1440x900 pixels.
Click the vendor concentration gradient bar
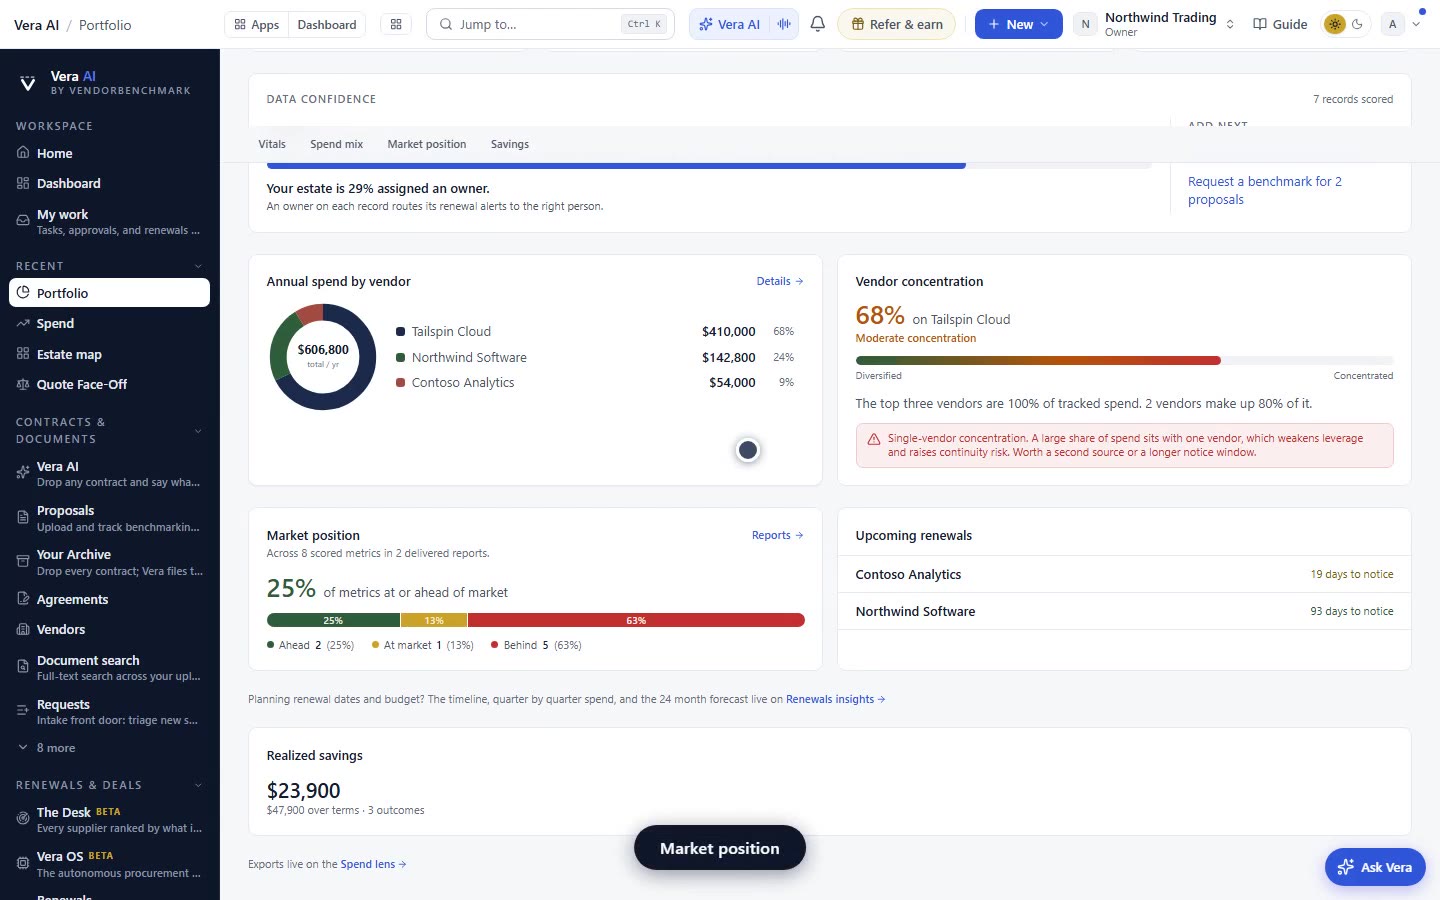(x=1124, y=360)
